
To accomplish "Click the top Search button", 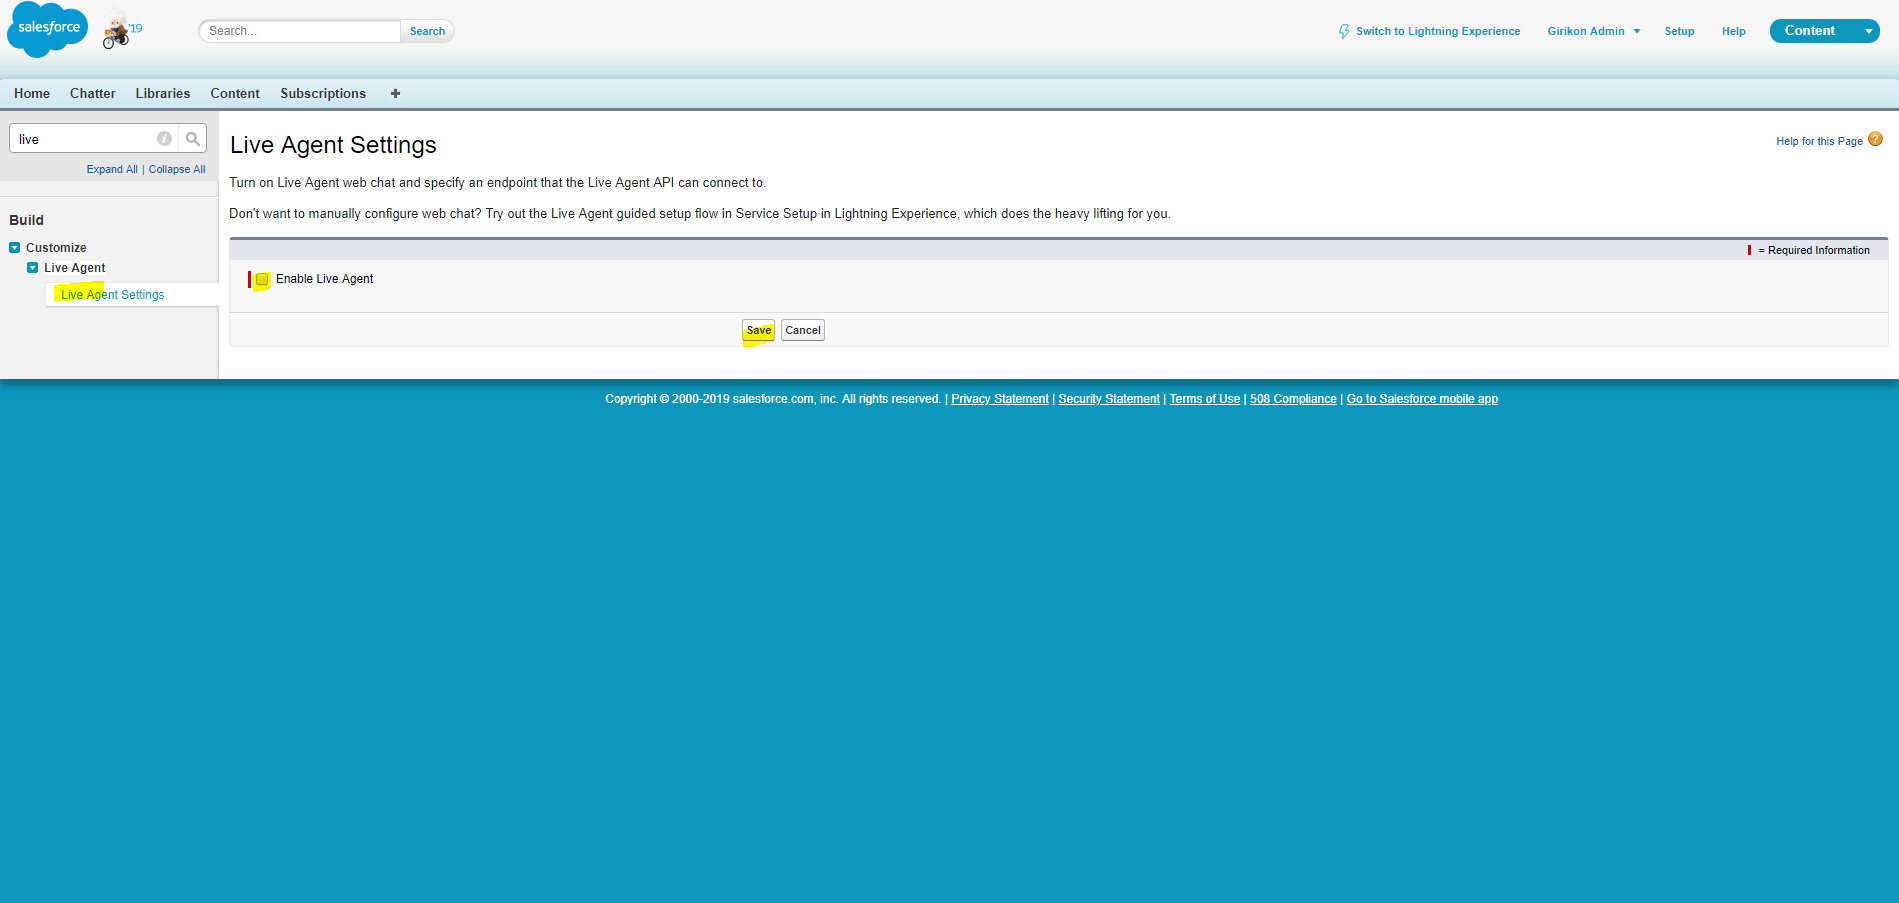I will [x=427, y=31].
